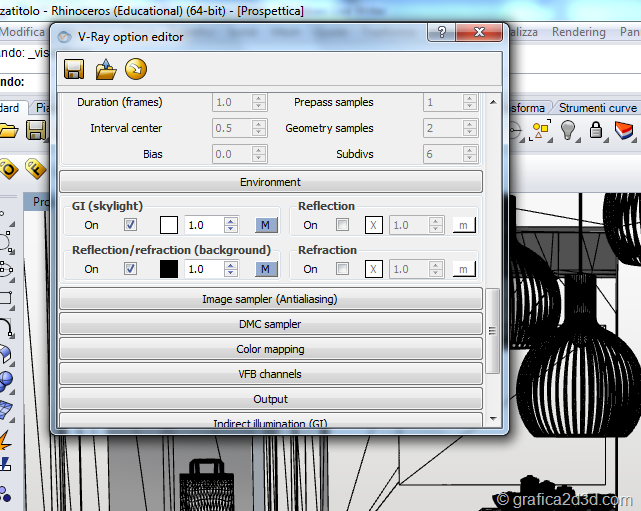The width and height of the screenshot is (641, 511).
Task: Expand the Color mapping rollout
Action: 271,349
